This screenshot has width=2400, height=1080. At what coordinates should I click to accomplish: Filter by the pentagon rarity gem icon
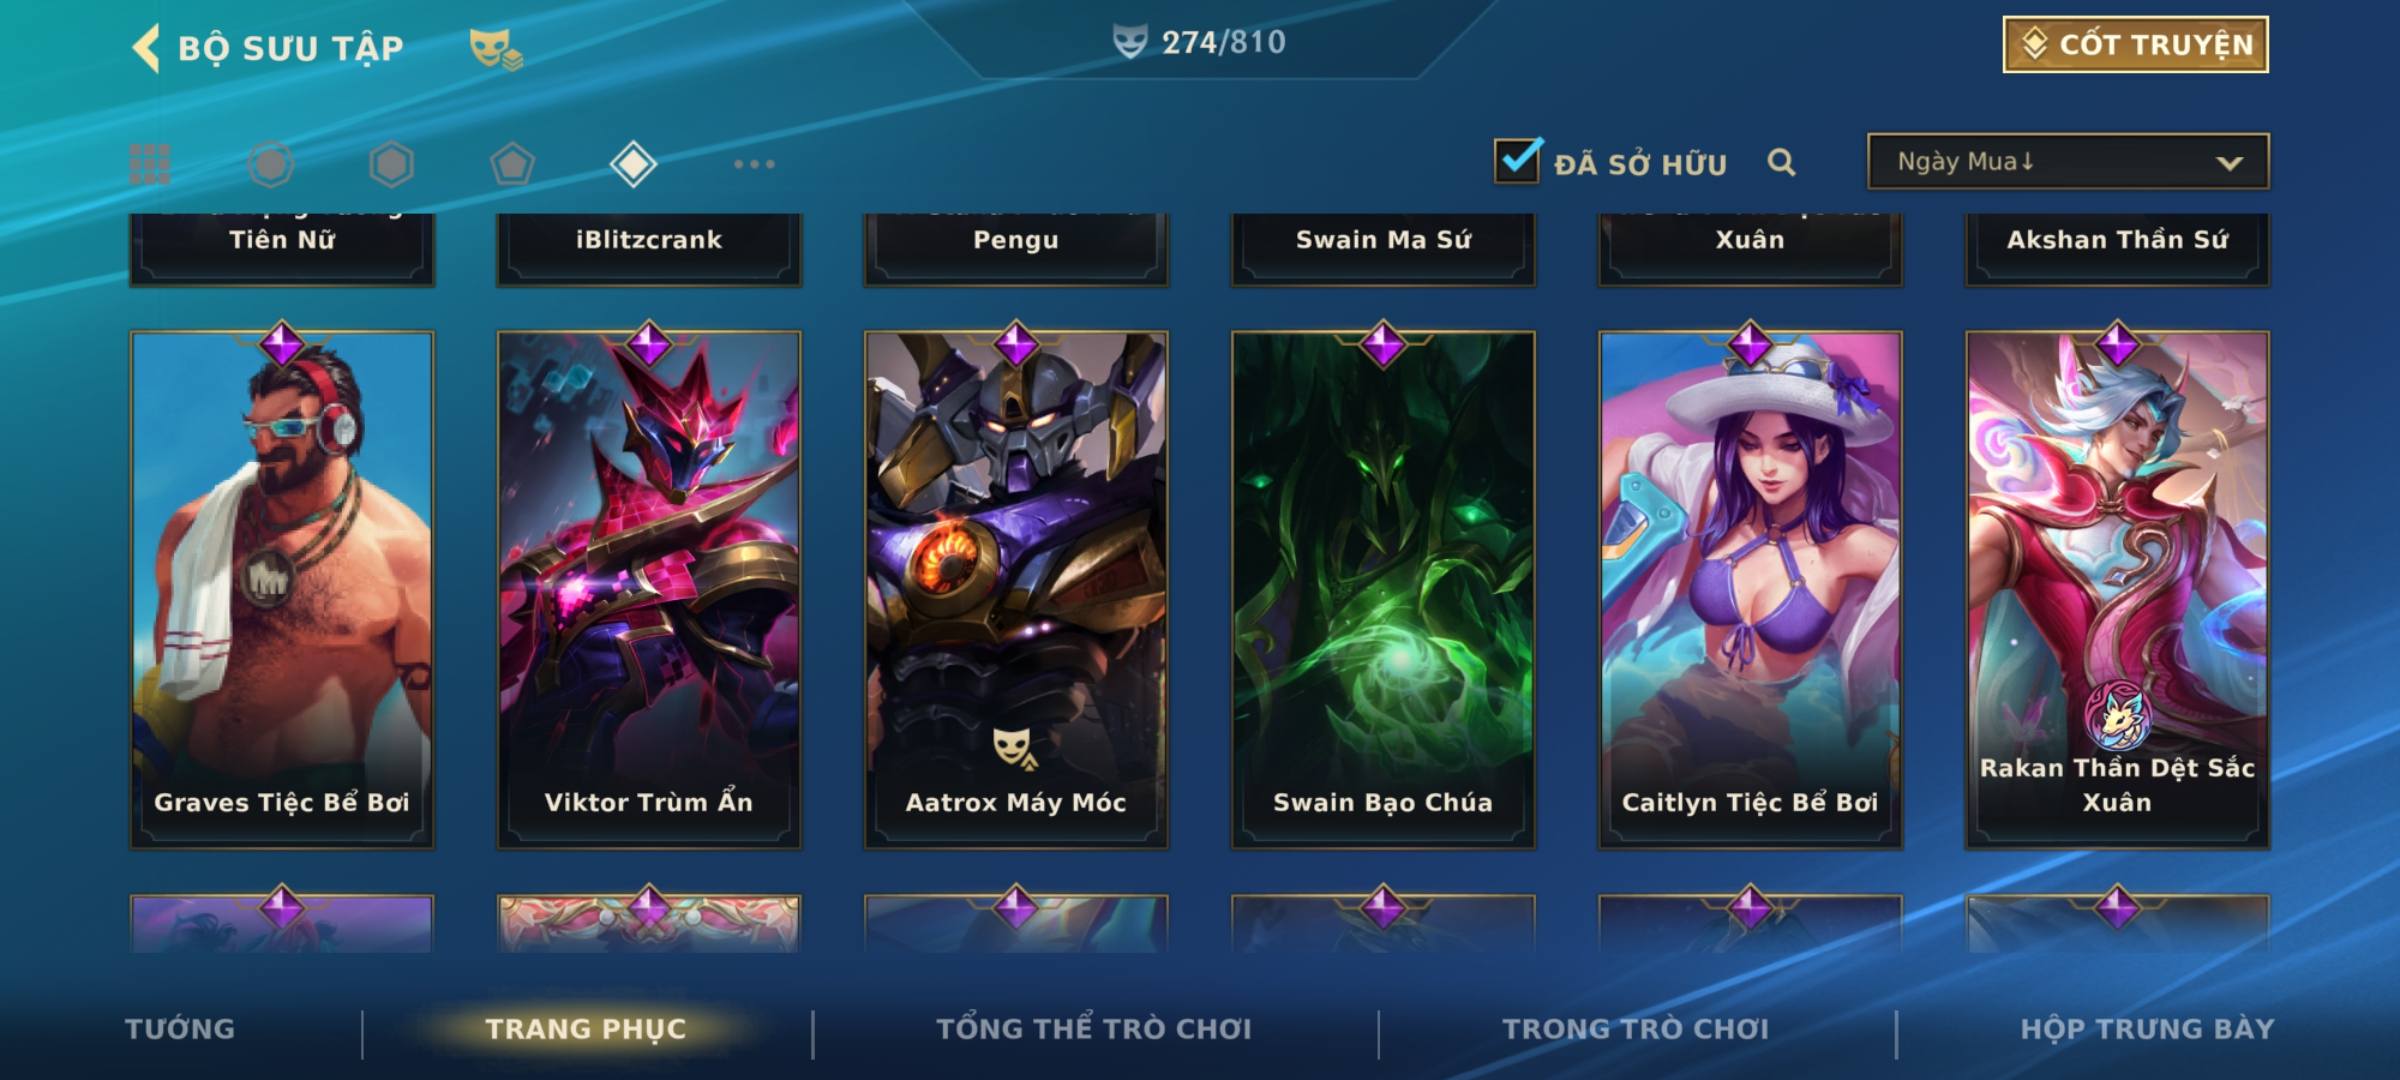pyautogui.click(x=512, y=164)
